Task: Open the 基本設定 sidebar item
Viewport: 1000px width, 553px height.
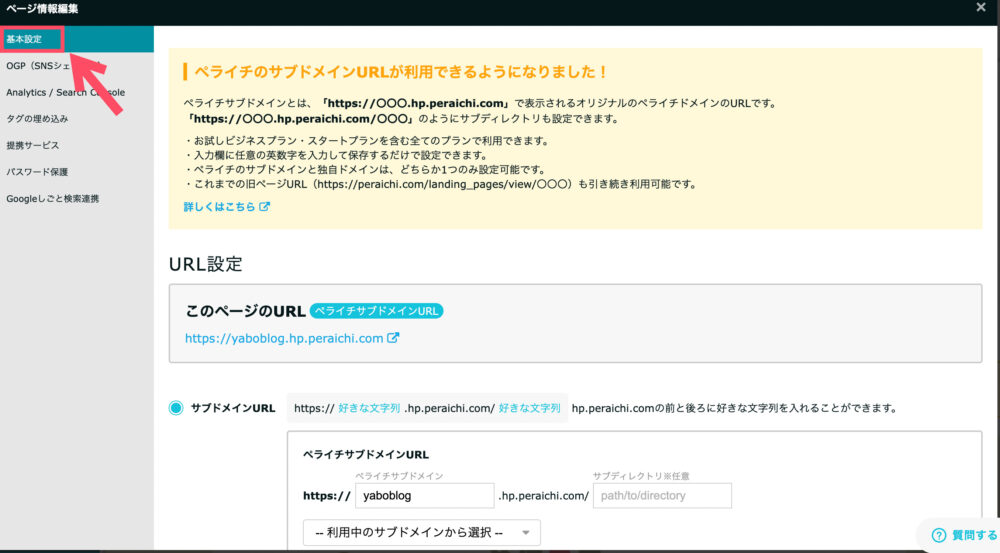Action: [x=77, y=39]
